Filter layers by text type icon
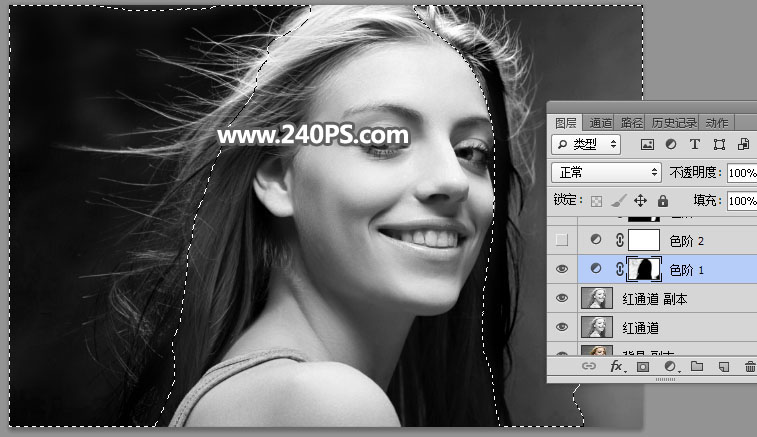757x437 pixels. click(x=695, y=144)
